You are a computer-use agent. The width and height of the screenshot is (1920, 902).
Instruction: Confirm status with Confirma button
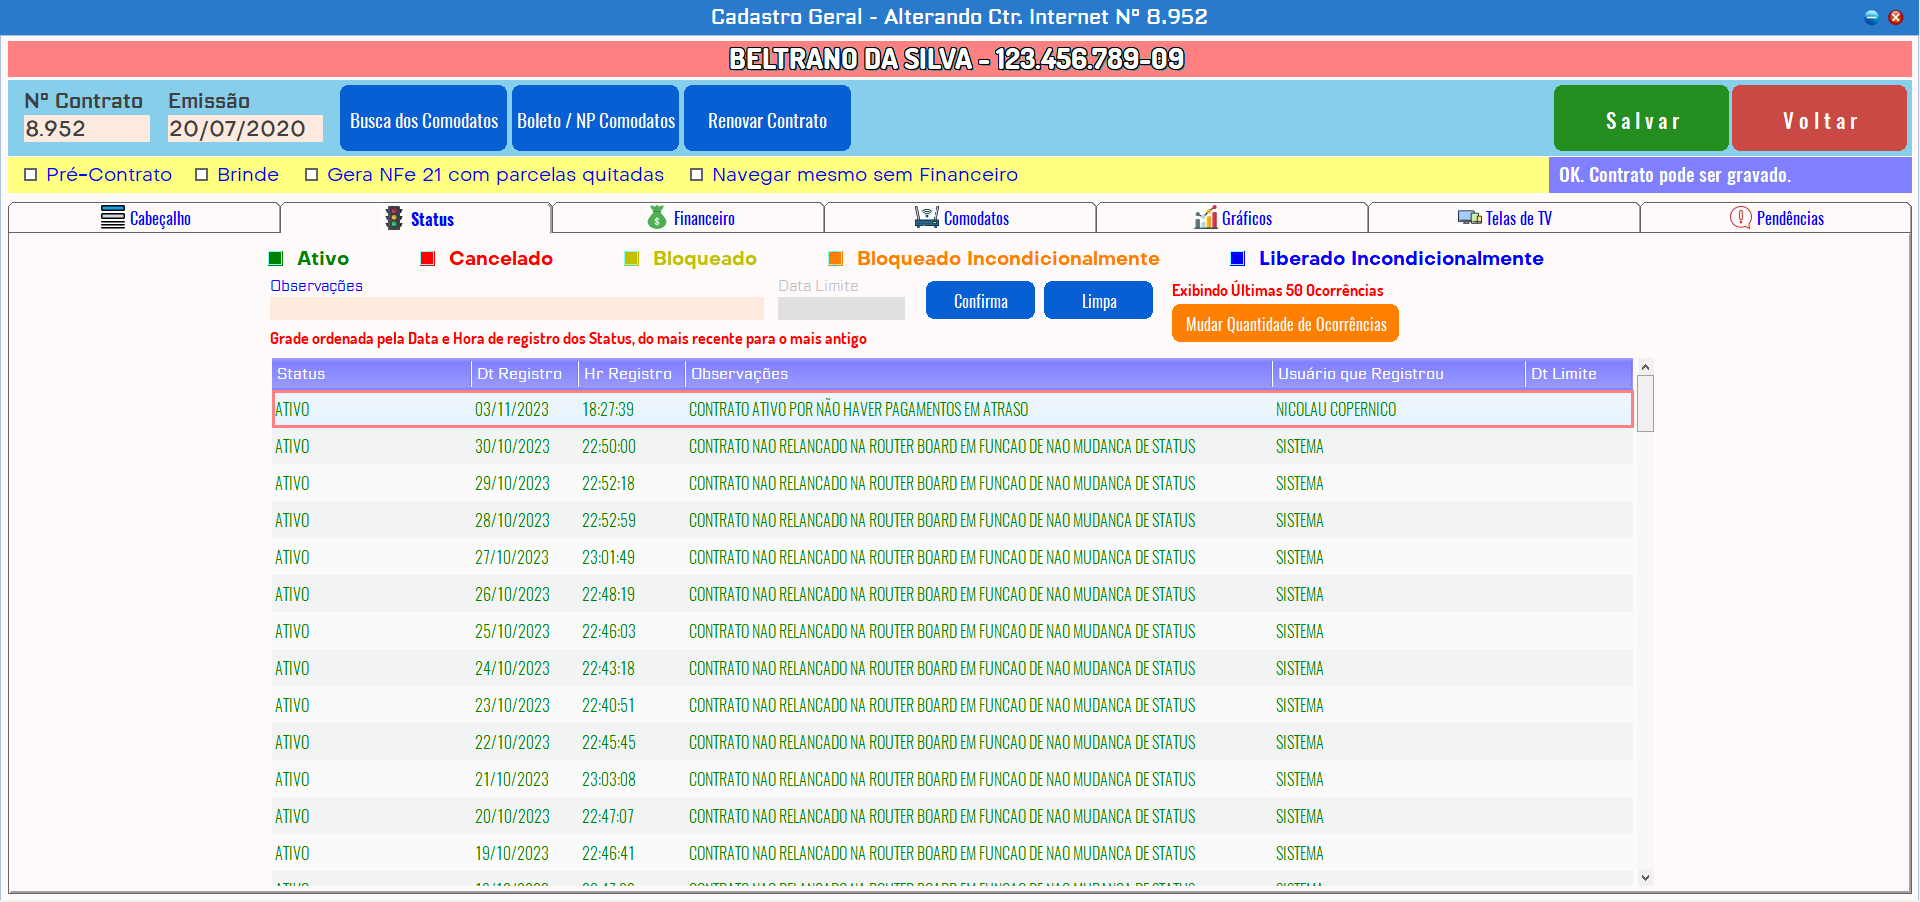[x=980, y=301]
